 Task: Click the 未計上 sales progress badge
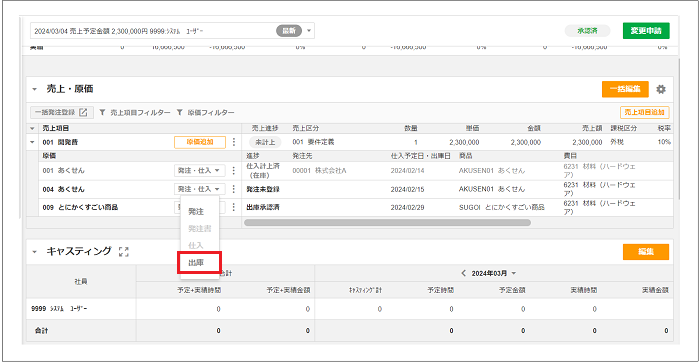click(265, 142)
